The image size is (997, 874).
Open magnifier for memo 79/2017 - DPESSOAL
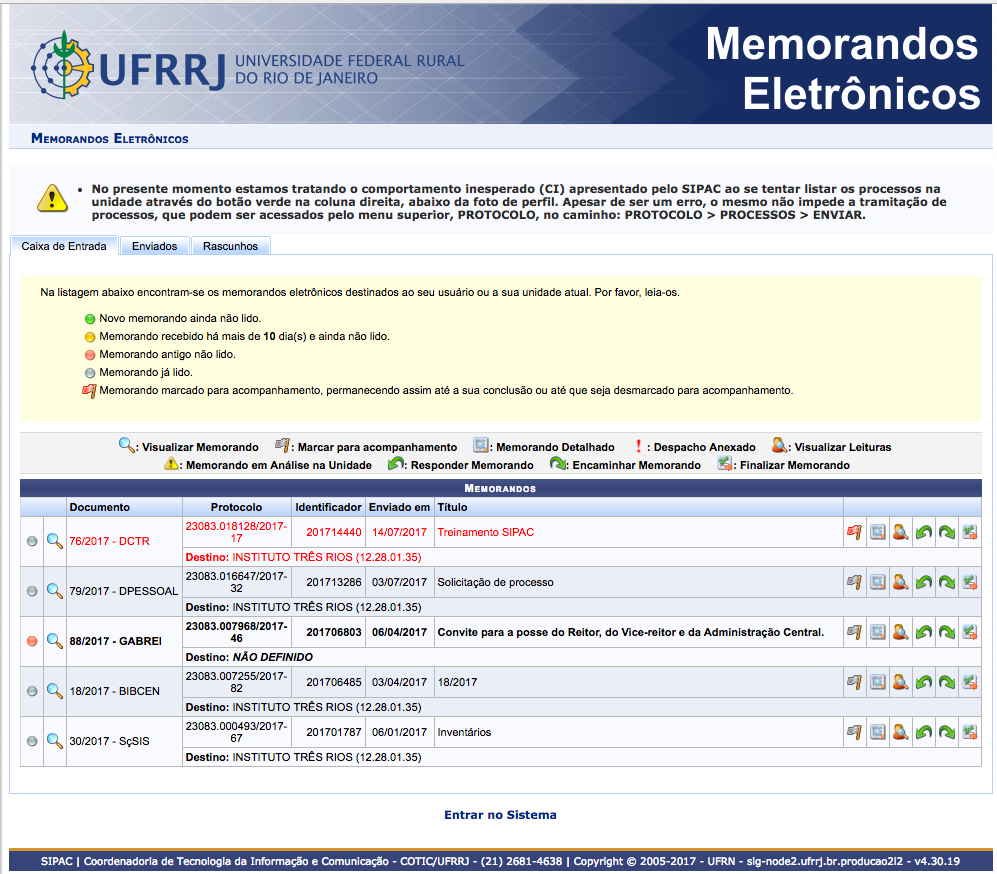click(x=54, y=591)
